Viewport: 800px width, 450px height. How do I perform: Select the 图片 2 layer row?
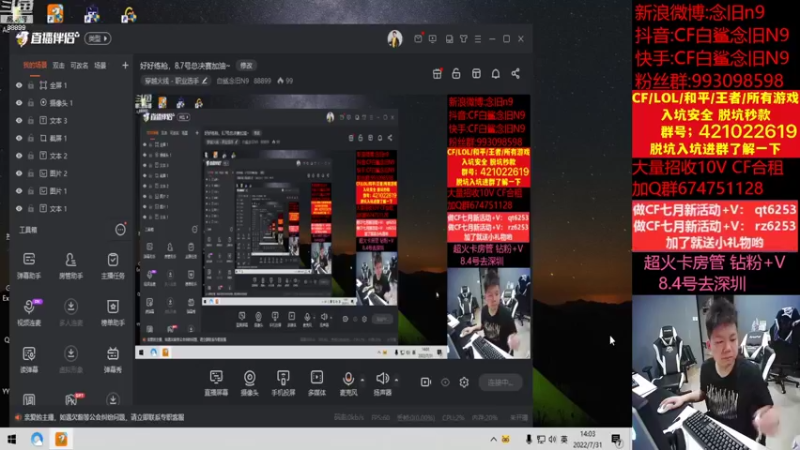coord(71,173)
